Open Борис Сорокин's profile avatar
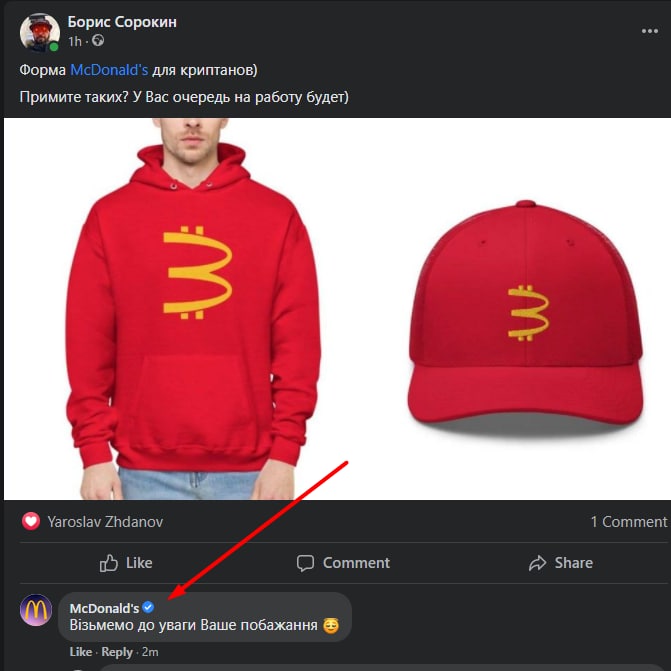Viewport: 671px width, 671px height. tap(39, 32)
